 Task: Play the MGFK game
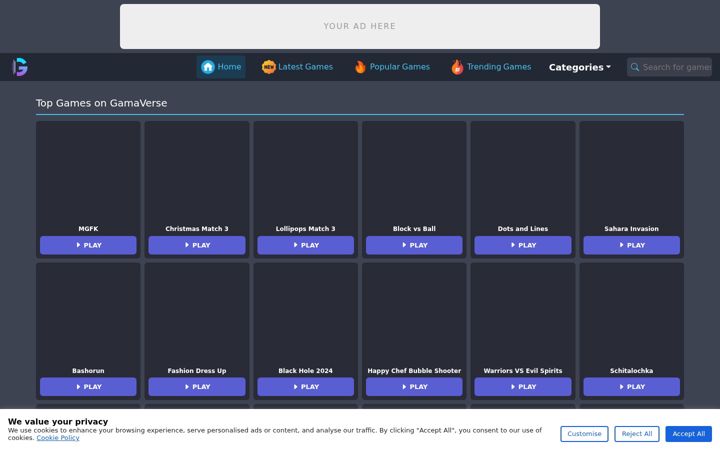88,245
